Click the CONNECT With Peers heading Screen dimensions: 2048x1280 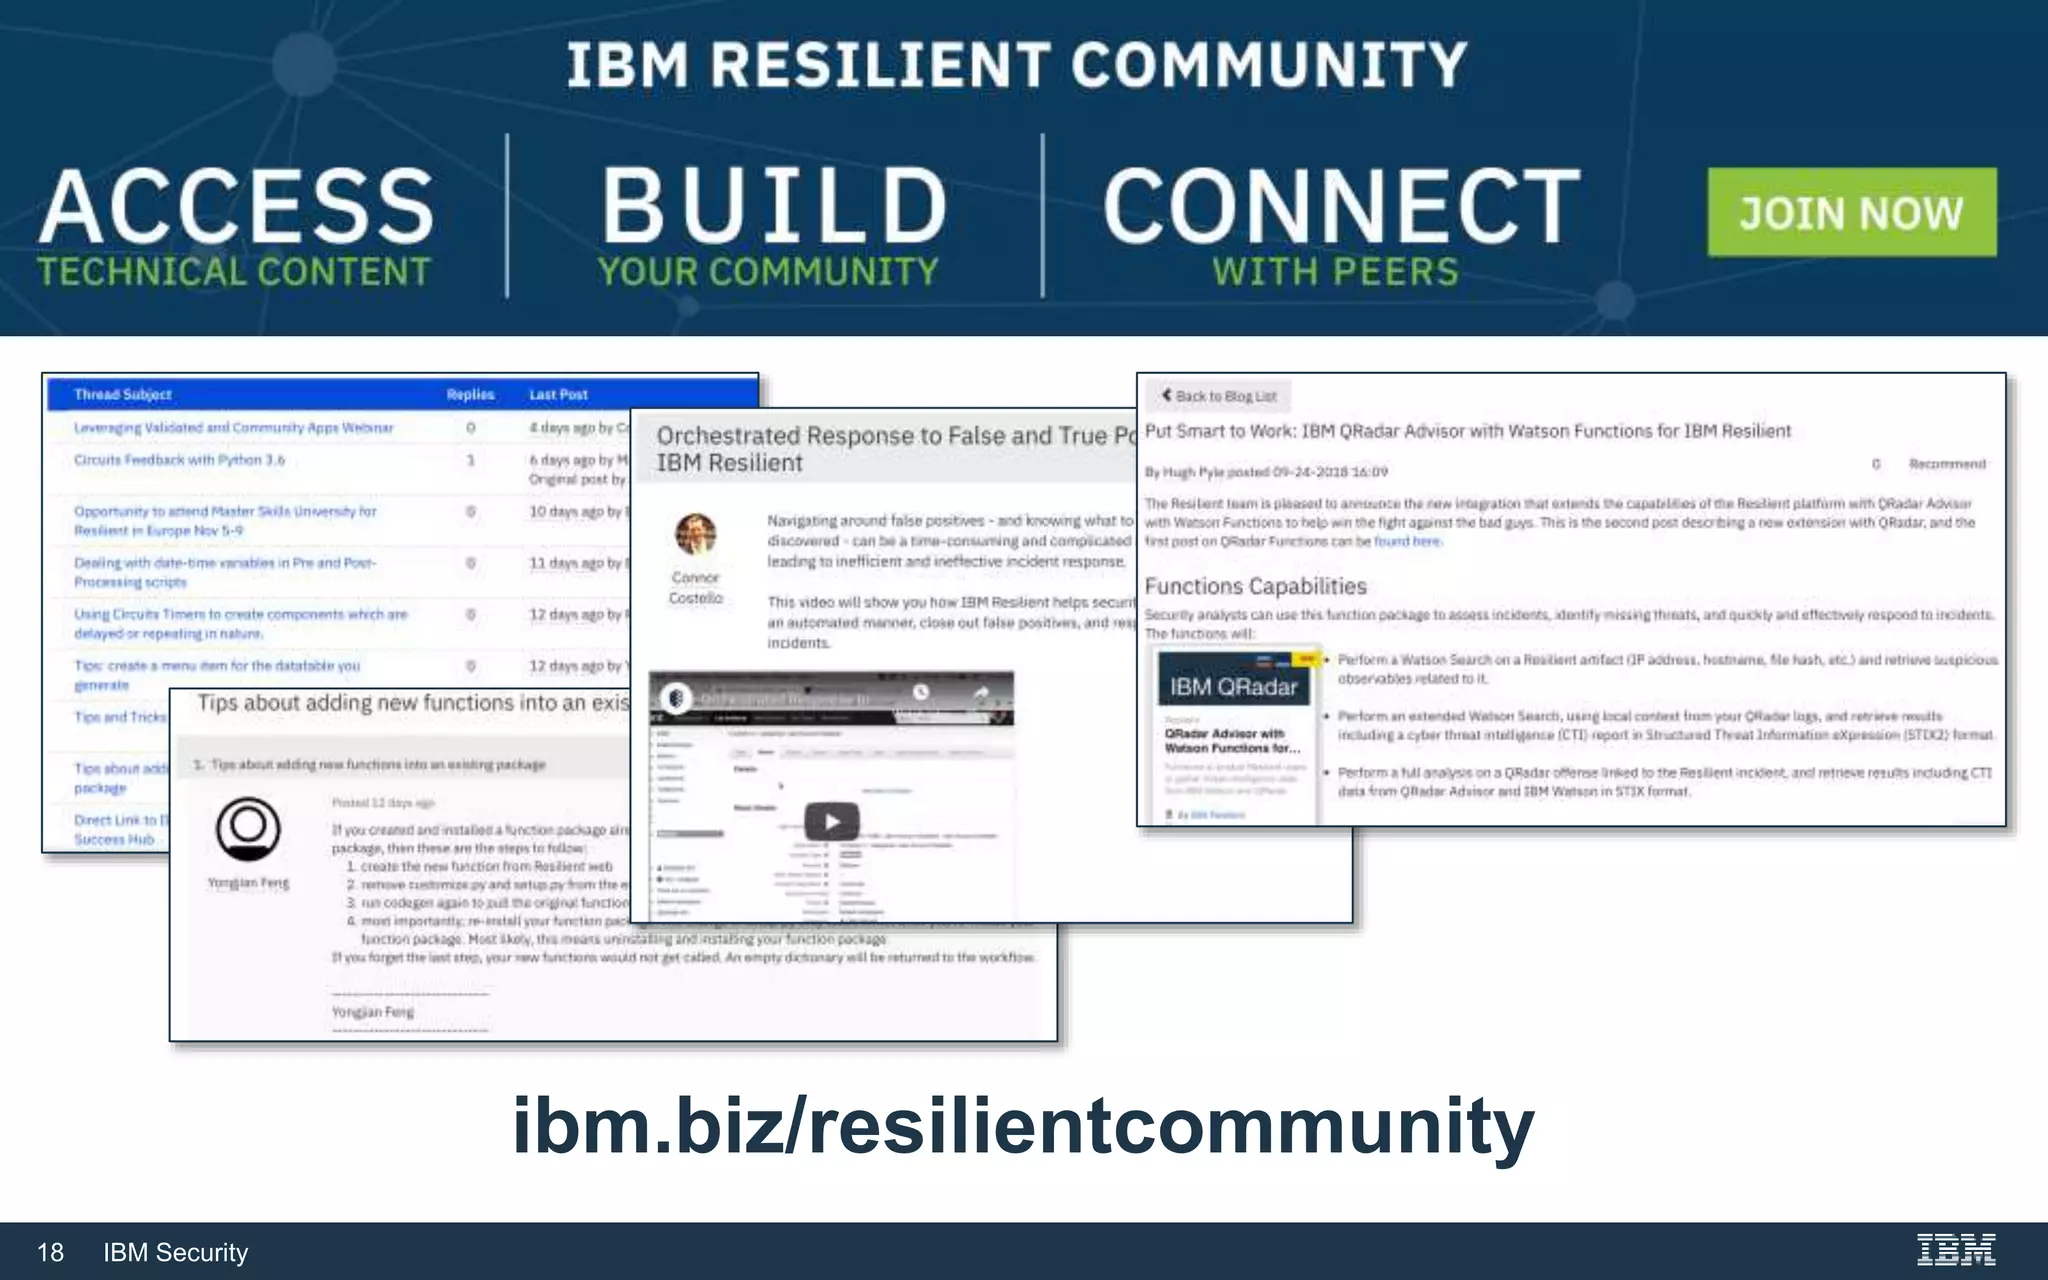click(x=1340, y=227)
